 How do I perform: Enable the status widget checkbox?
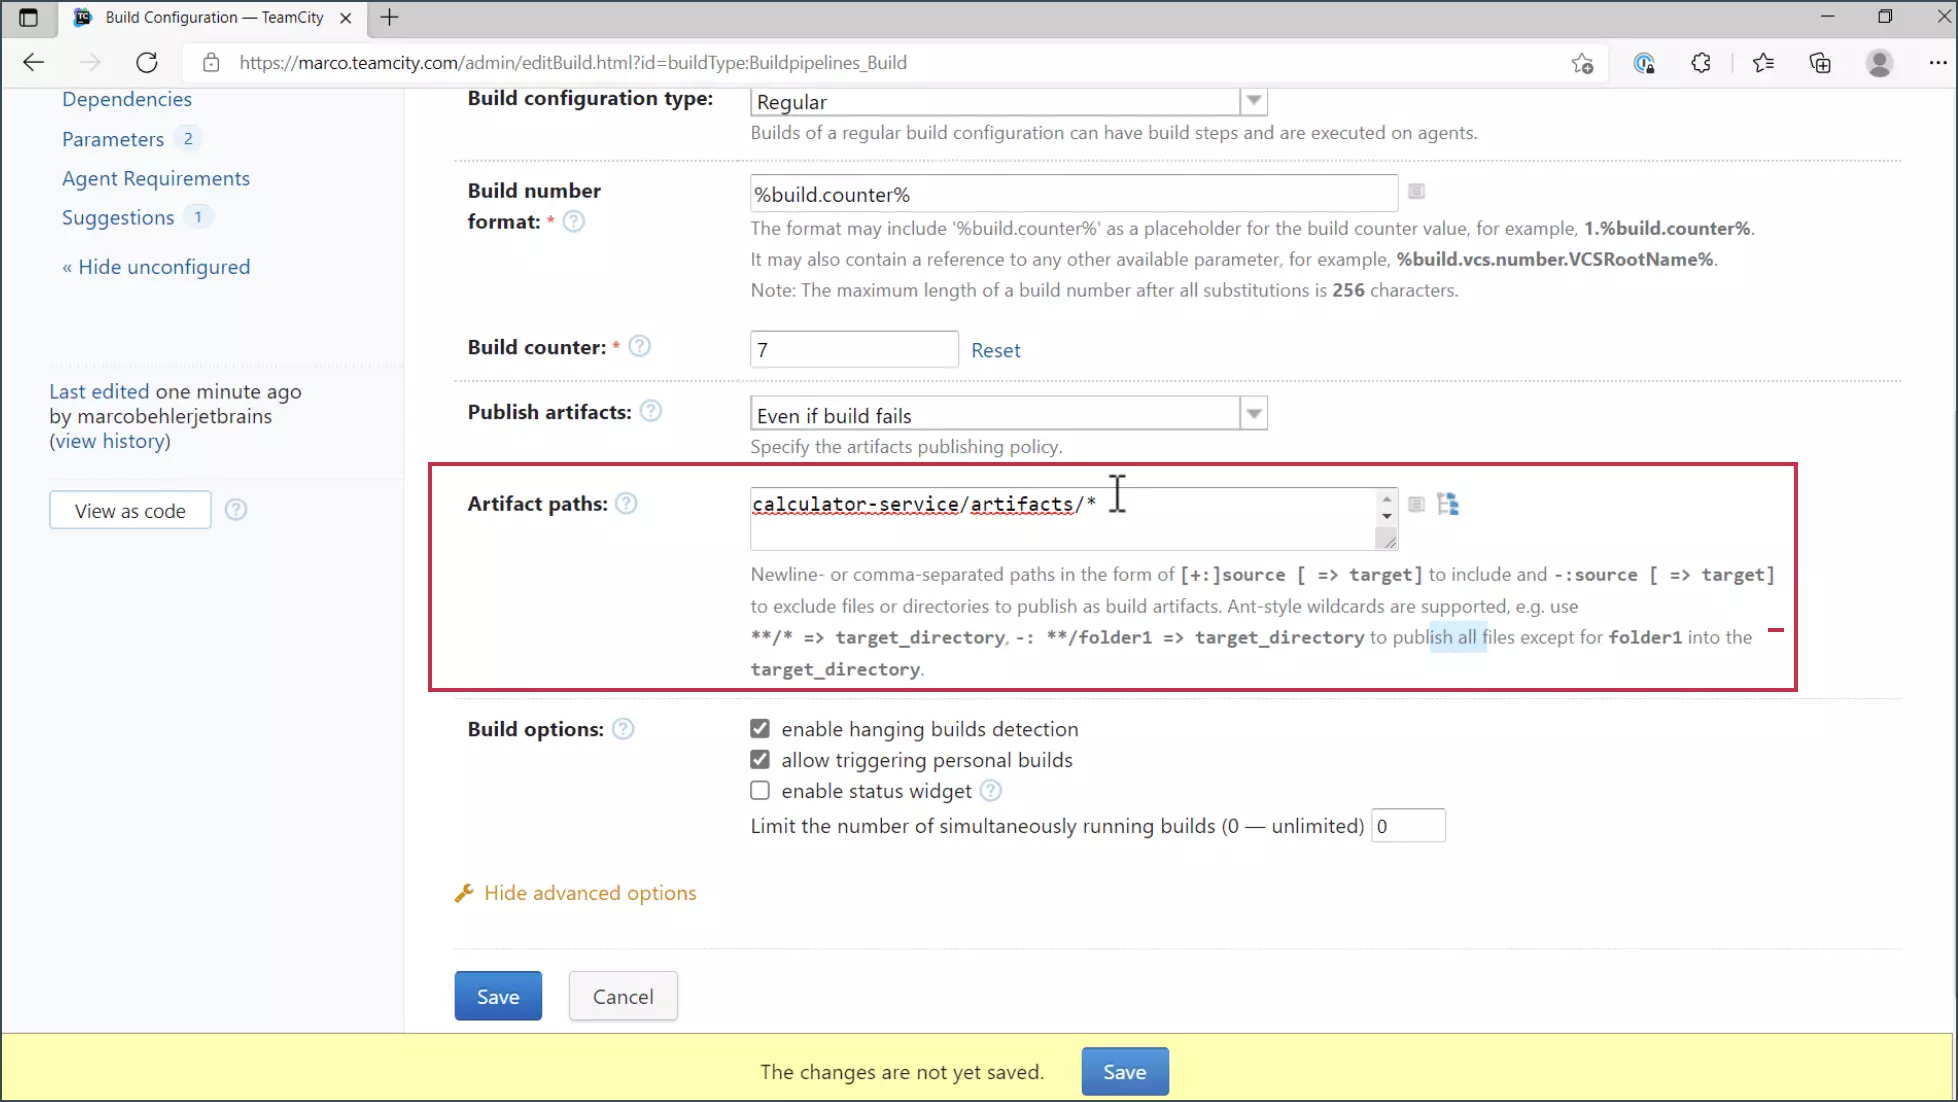[760, 791]
